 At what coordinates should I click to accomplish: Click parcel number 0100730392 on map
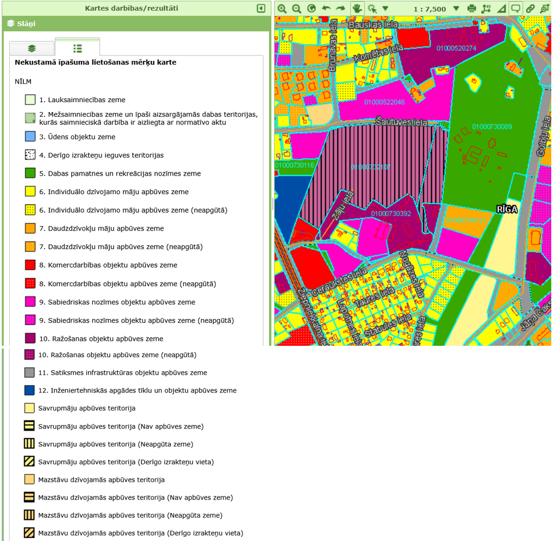click(391, 213)
